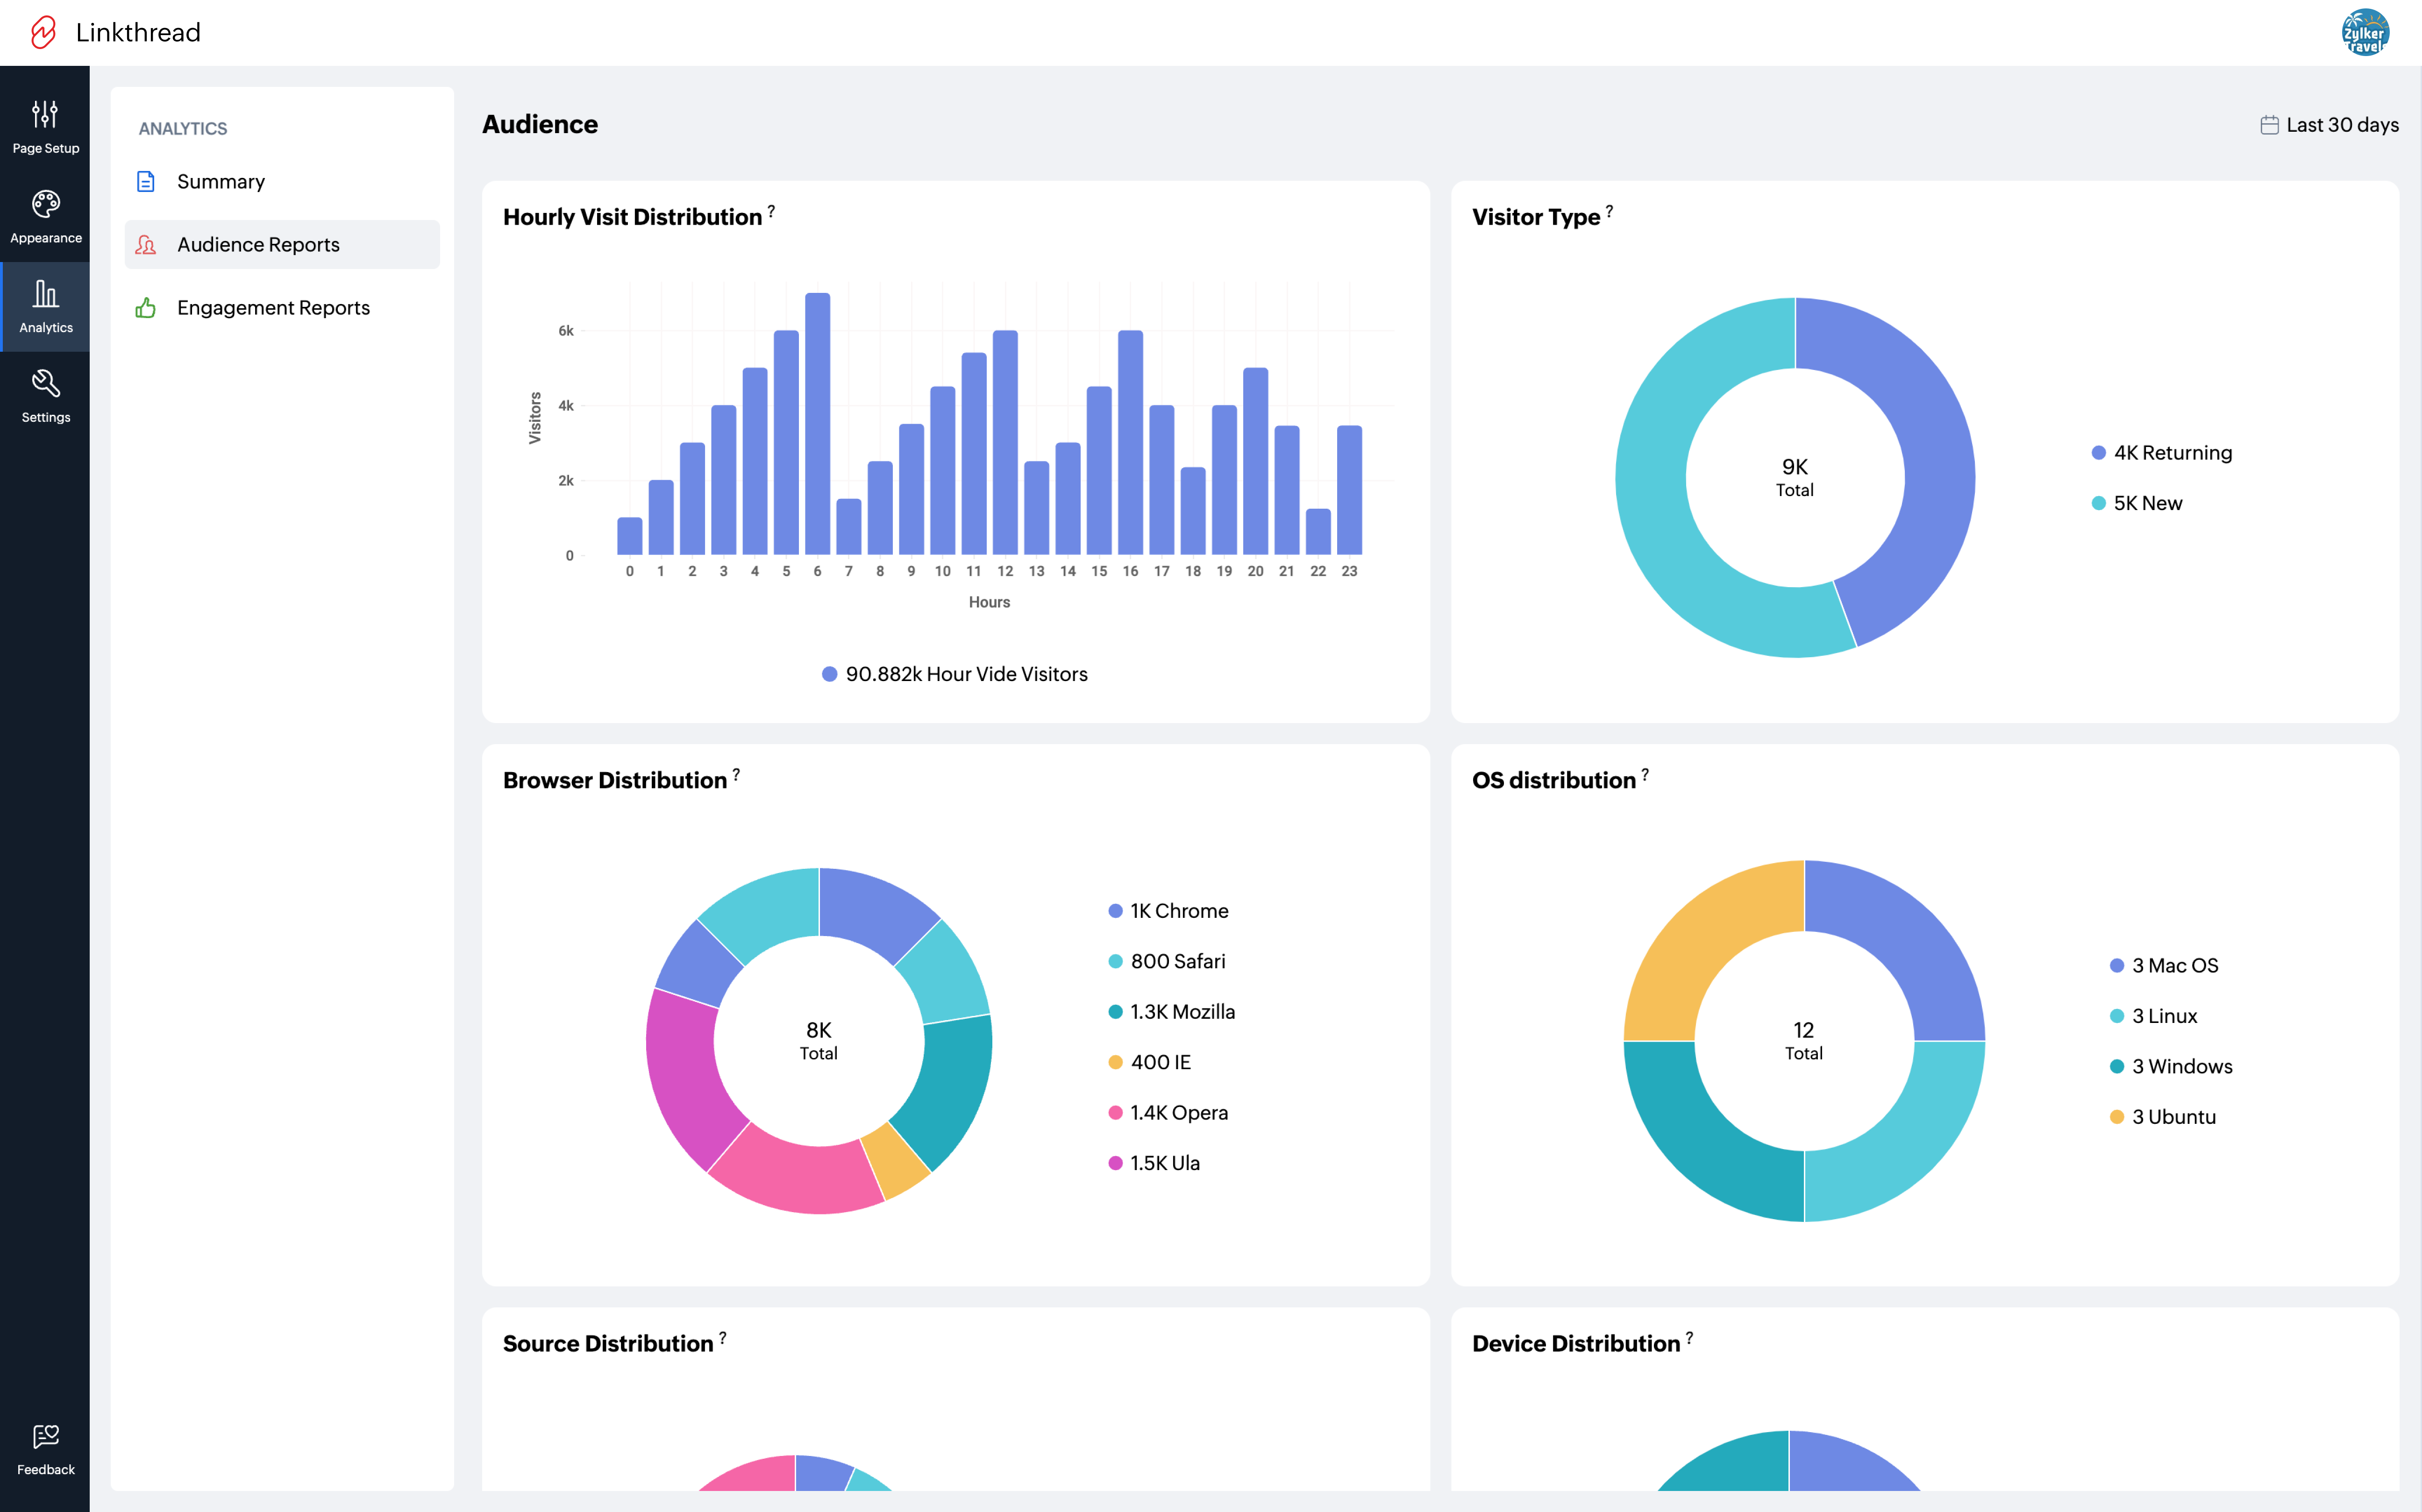Open Engagement Reports
This screenshot has width=2422, height=1512.
tap(273, 308)
